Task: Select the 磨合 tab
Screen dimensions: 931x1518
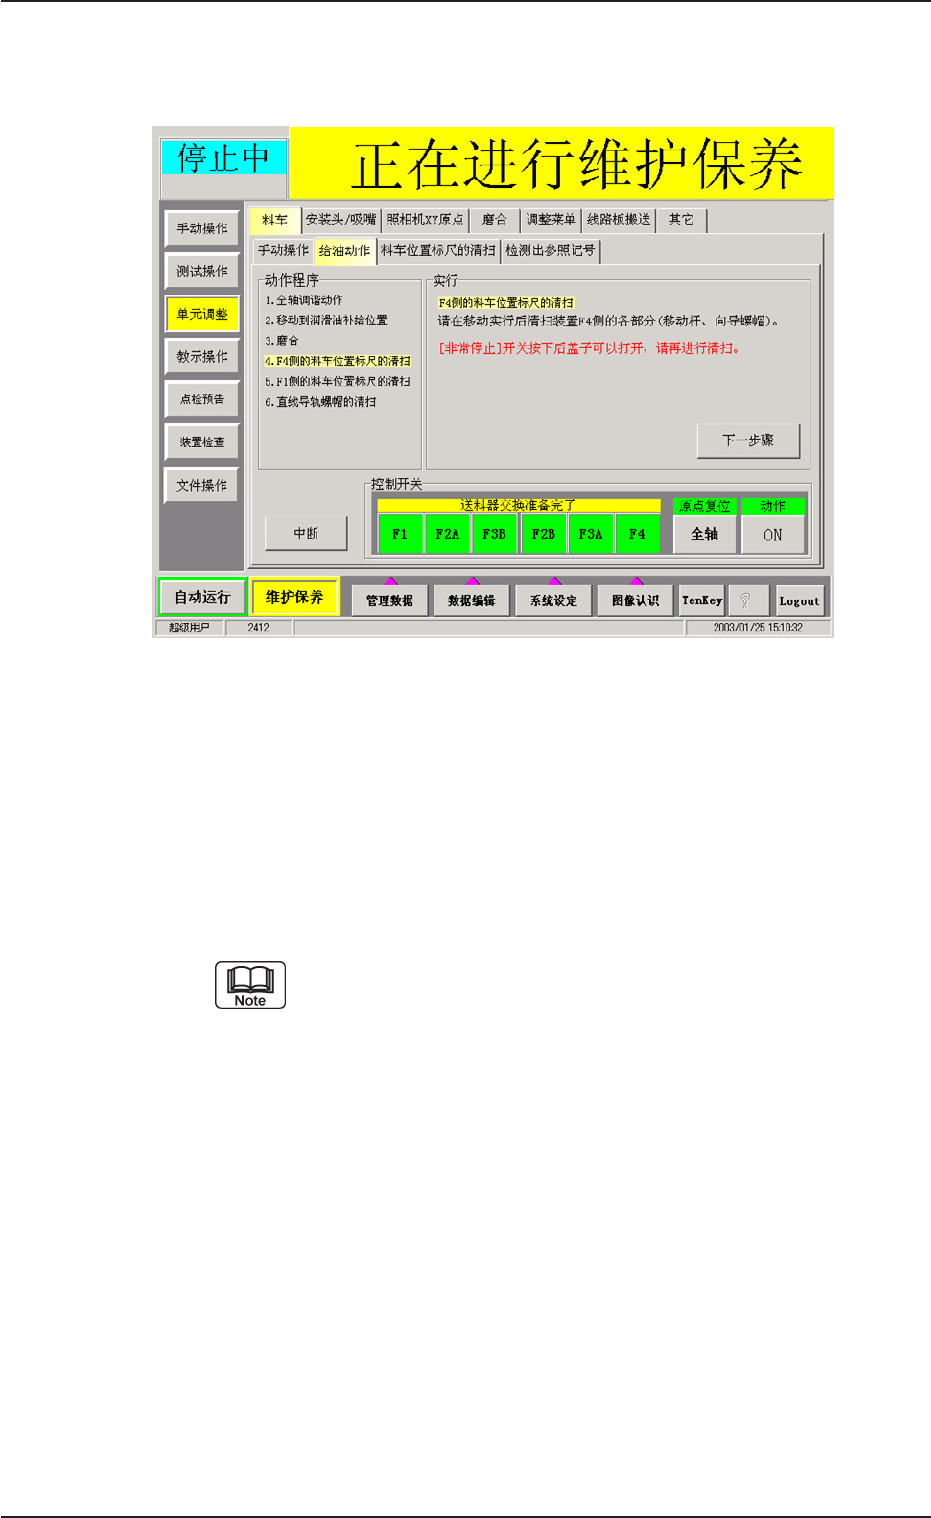Action: pos(494,220)
